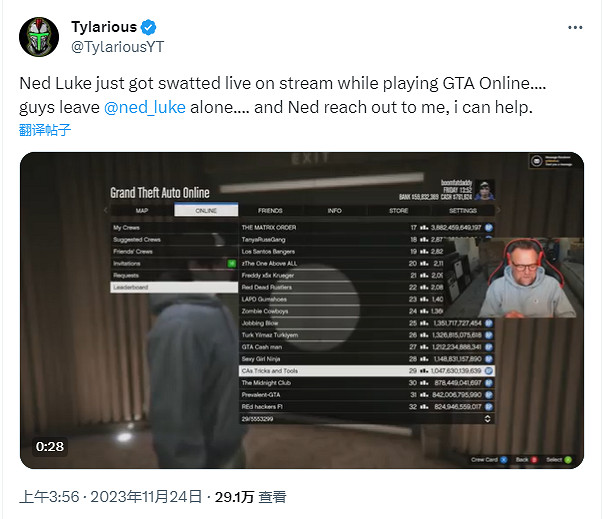Click the red Back button icon
Screen dimensions: 603x519
point(534,460)
